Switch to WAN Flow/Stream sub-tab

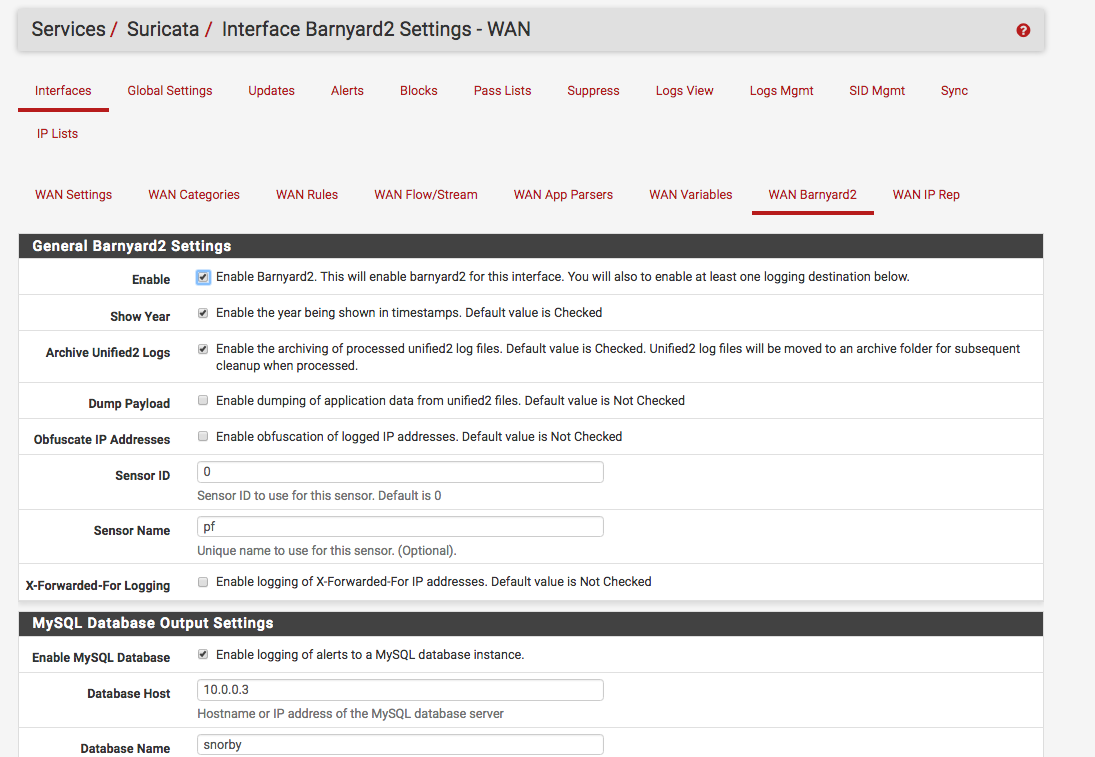(426, 195)
